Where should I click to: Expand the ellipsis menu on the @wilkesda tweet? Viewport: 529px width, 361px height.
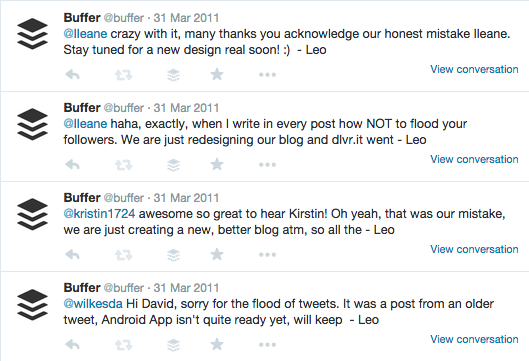[267, 345]
